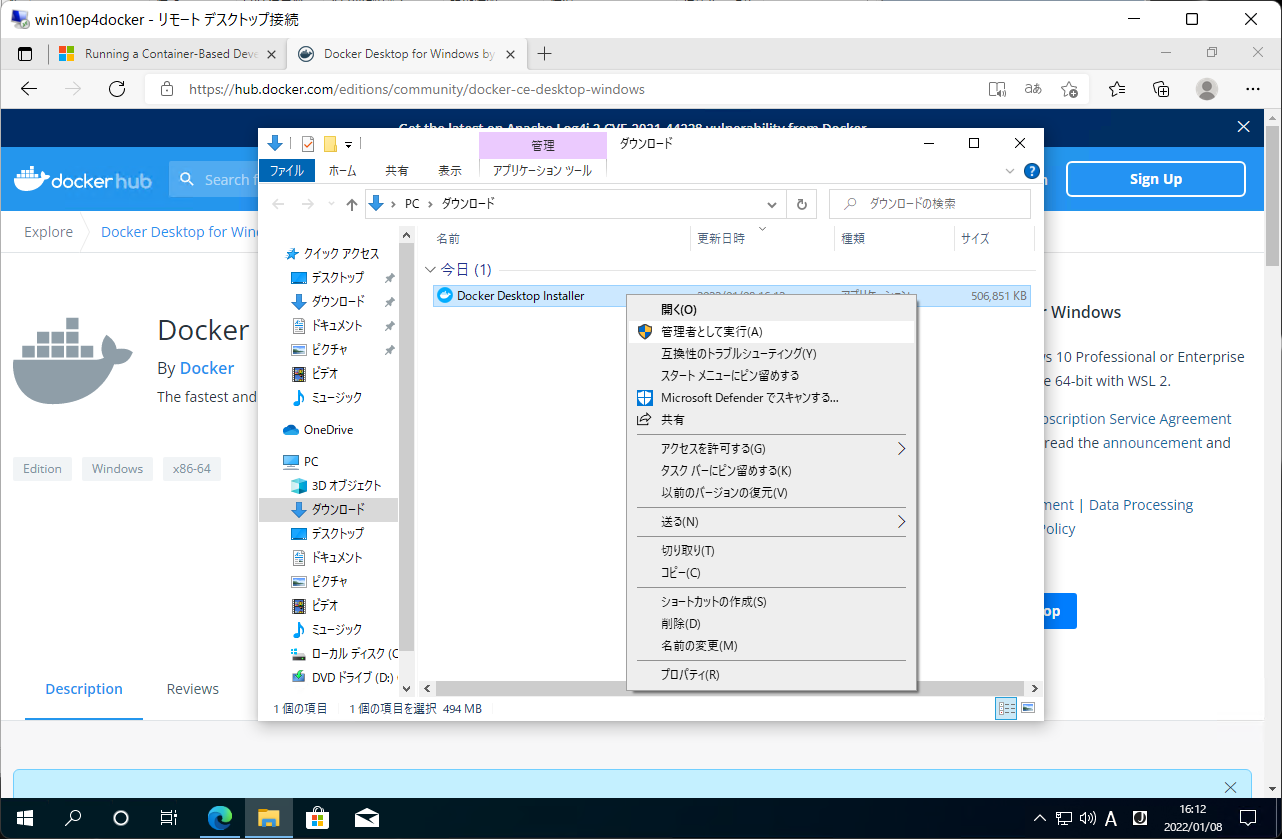Open Collections in the Edge toolbar
The width and height of the screenshot is (1282, 839).
click(1160, 89)
